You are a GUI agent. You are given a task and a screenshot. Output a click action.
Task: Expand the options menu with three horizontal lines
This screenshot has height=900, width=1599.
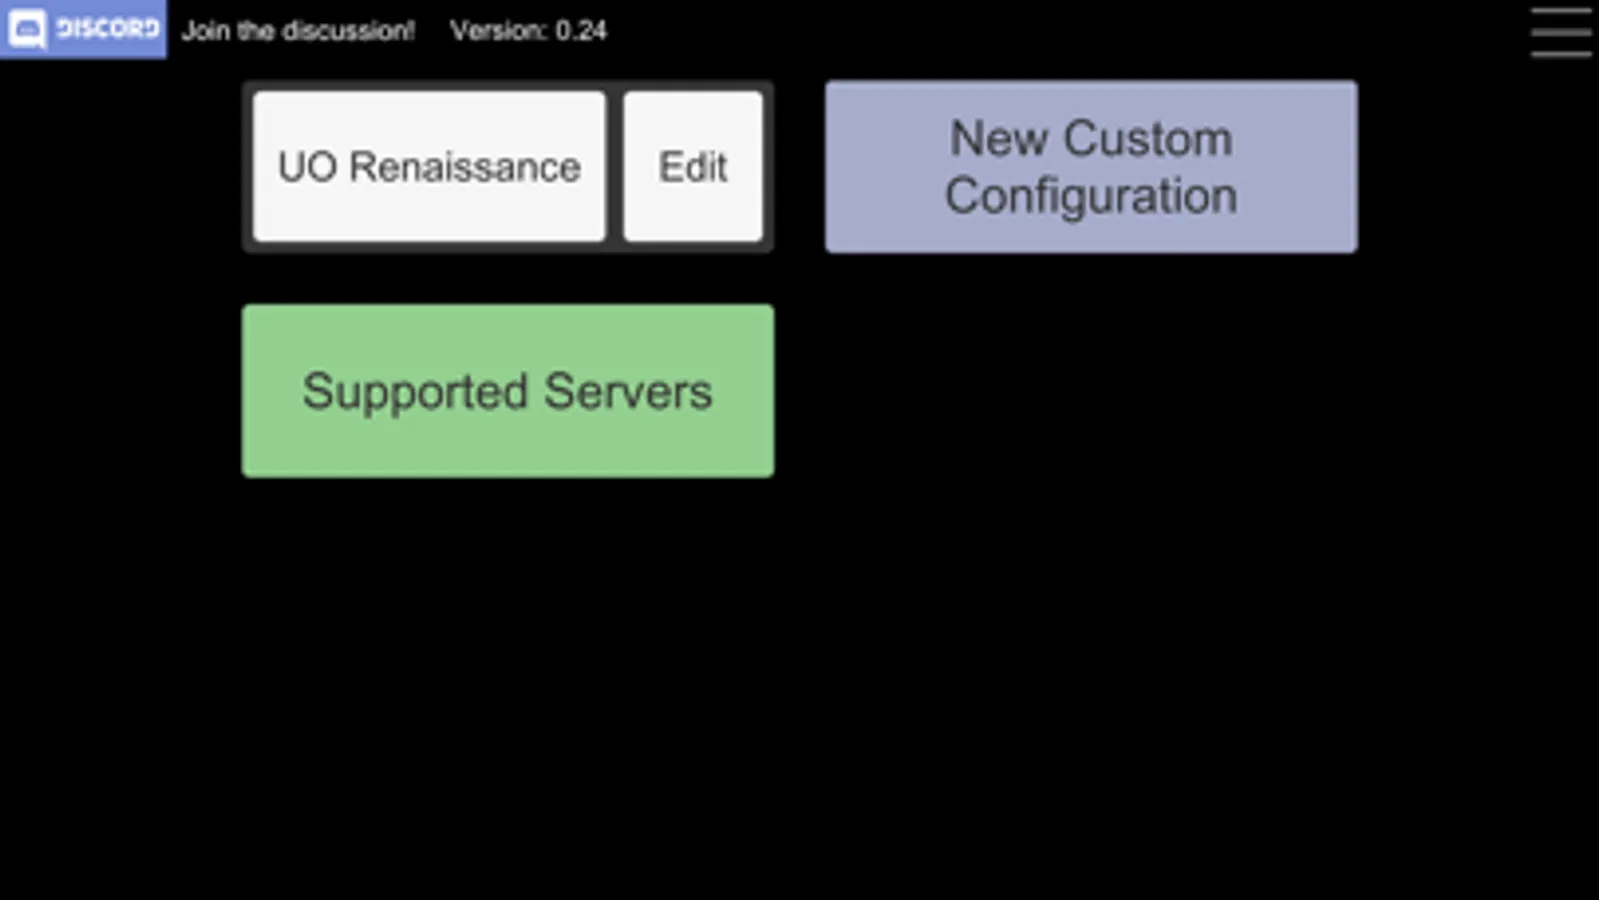pyautogui.click(x=1561, y=32)
